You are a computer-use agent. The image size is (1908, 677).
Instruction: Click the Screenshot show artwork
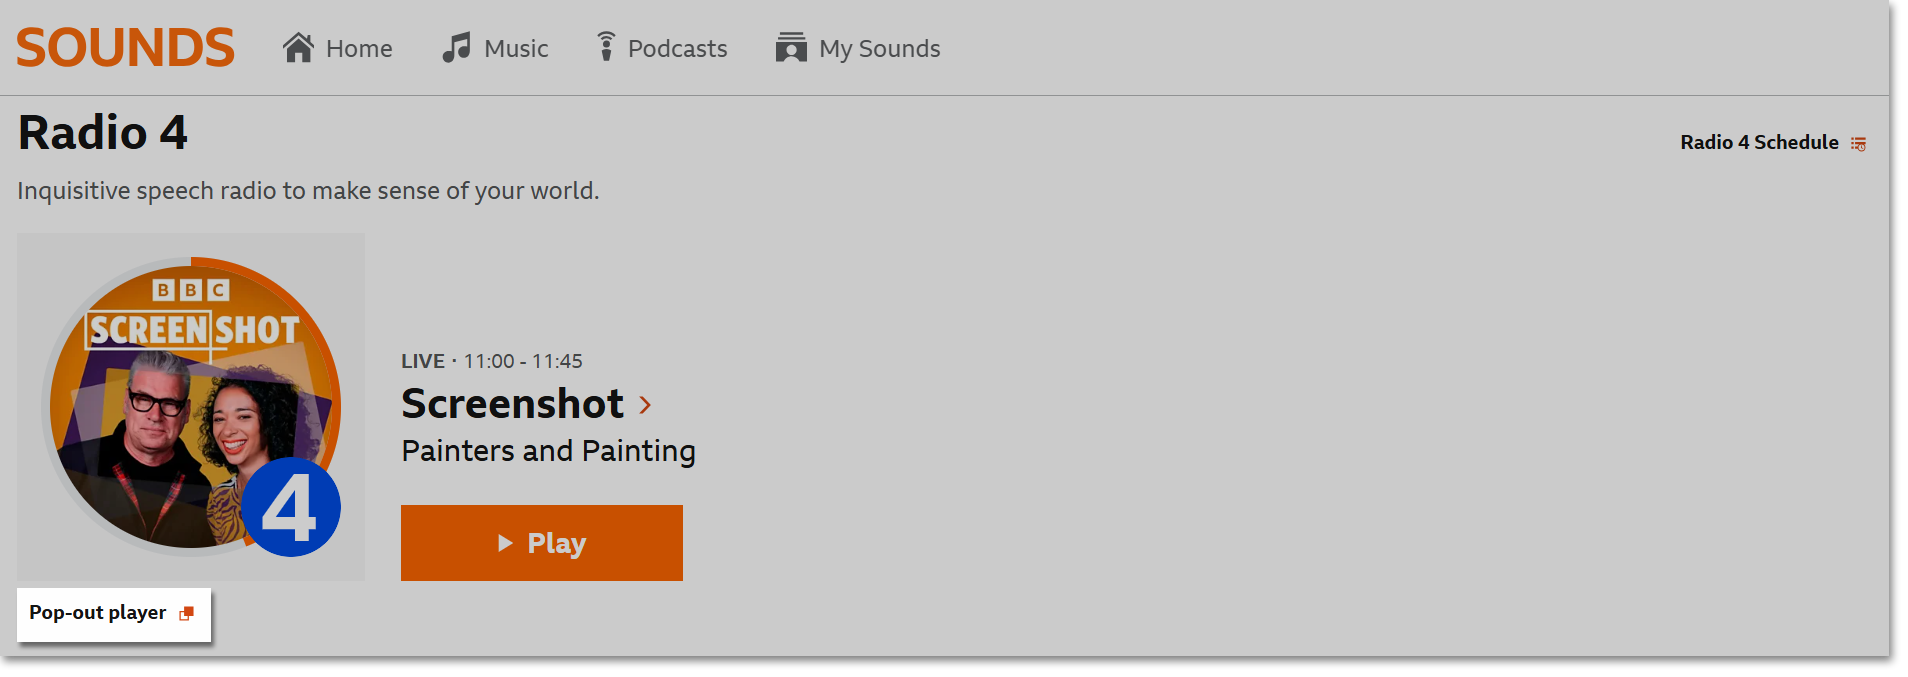click(x=190, y=406)
